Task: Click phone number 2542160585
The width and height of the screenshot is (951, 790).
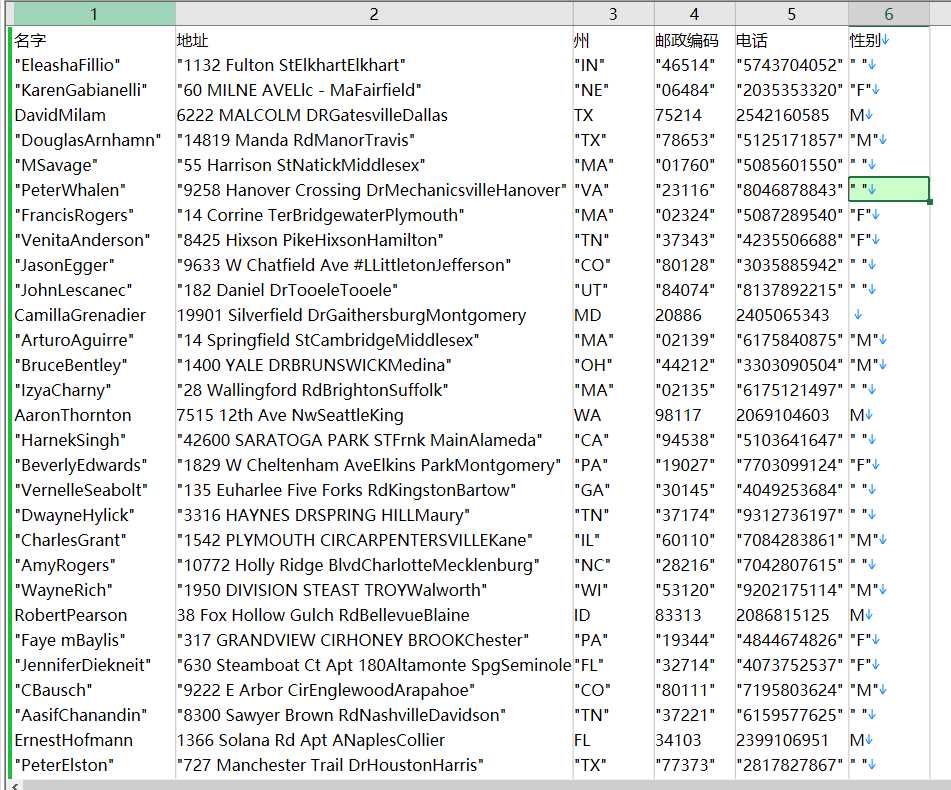Action: pyautogui.click(x=791, y=115)
